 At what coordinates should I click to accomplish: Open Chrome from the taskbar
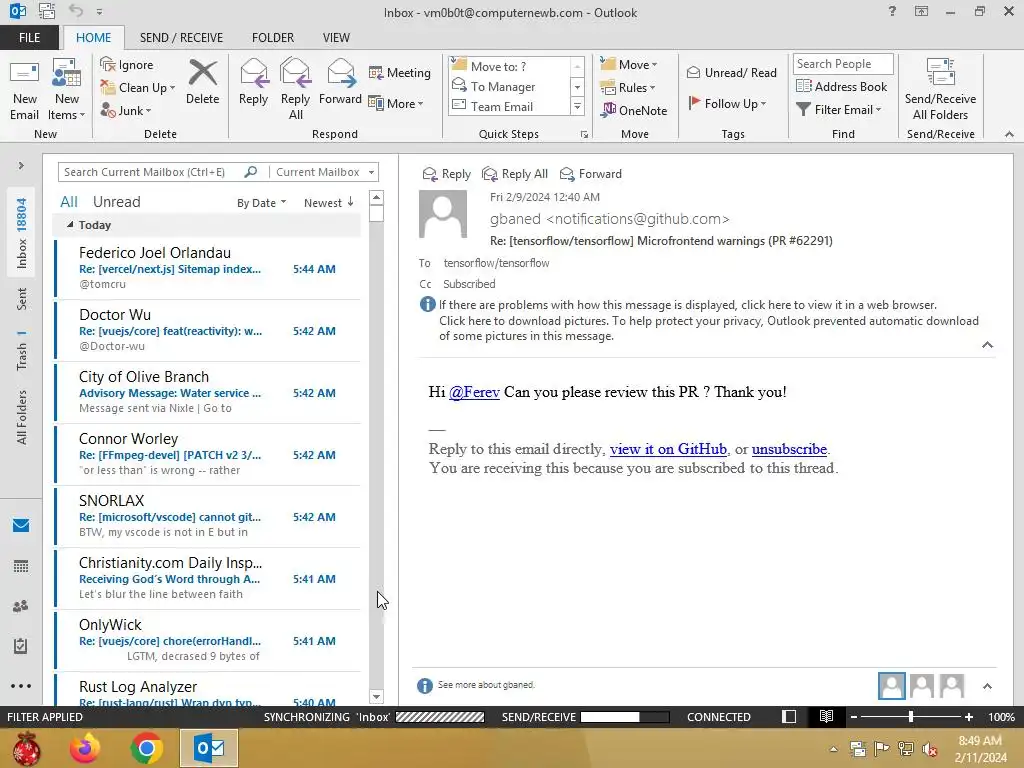(146, 748)
